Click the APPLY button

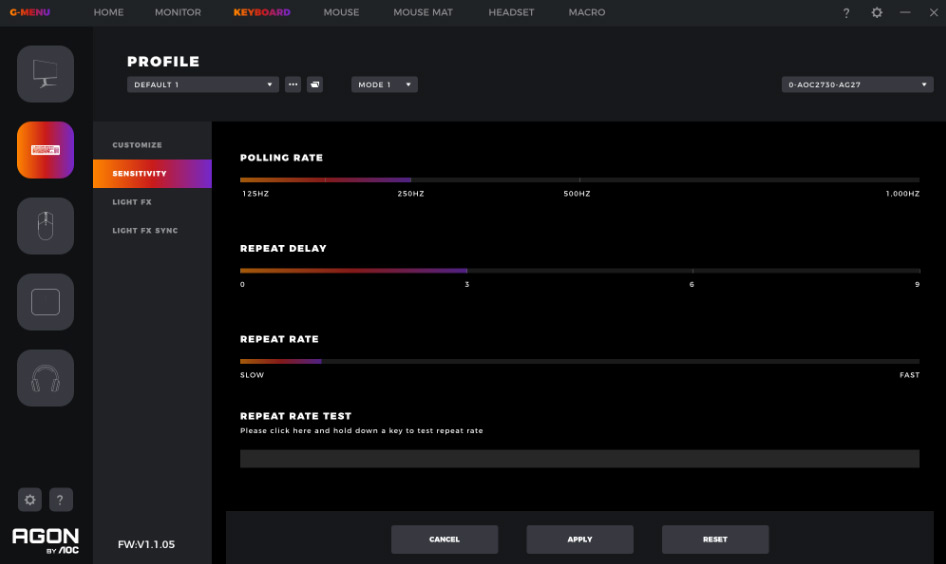580,539
